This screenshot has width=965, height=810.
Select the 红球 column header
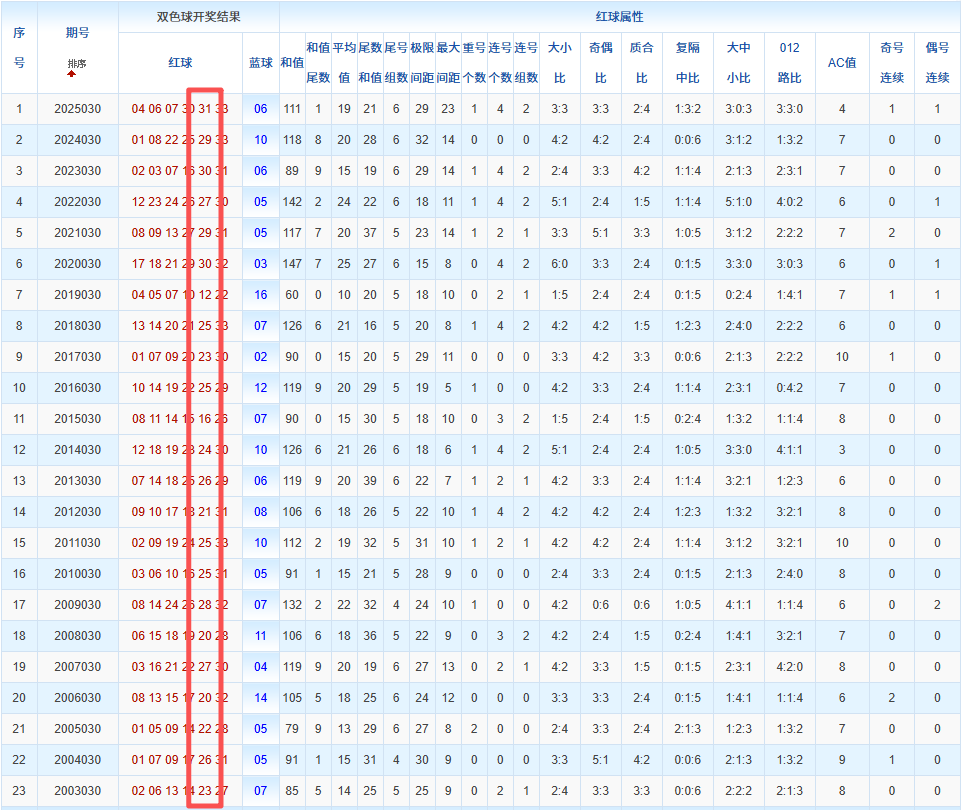180,62
